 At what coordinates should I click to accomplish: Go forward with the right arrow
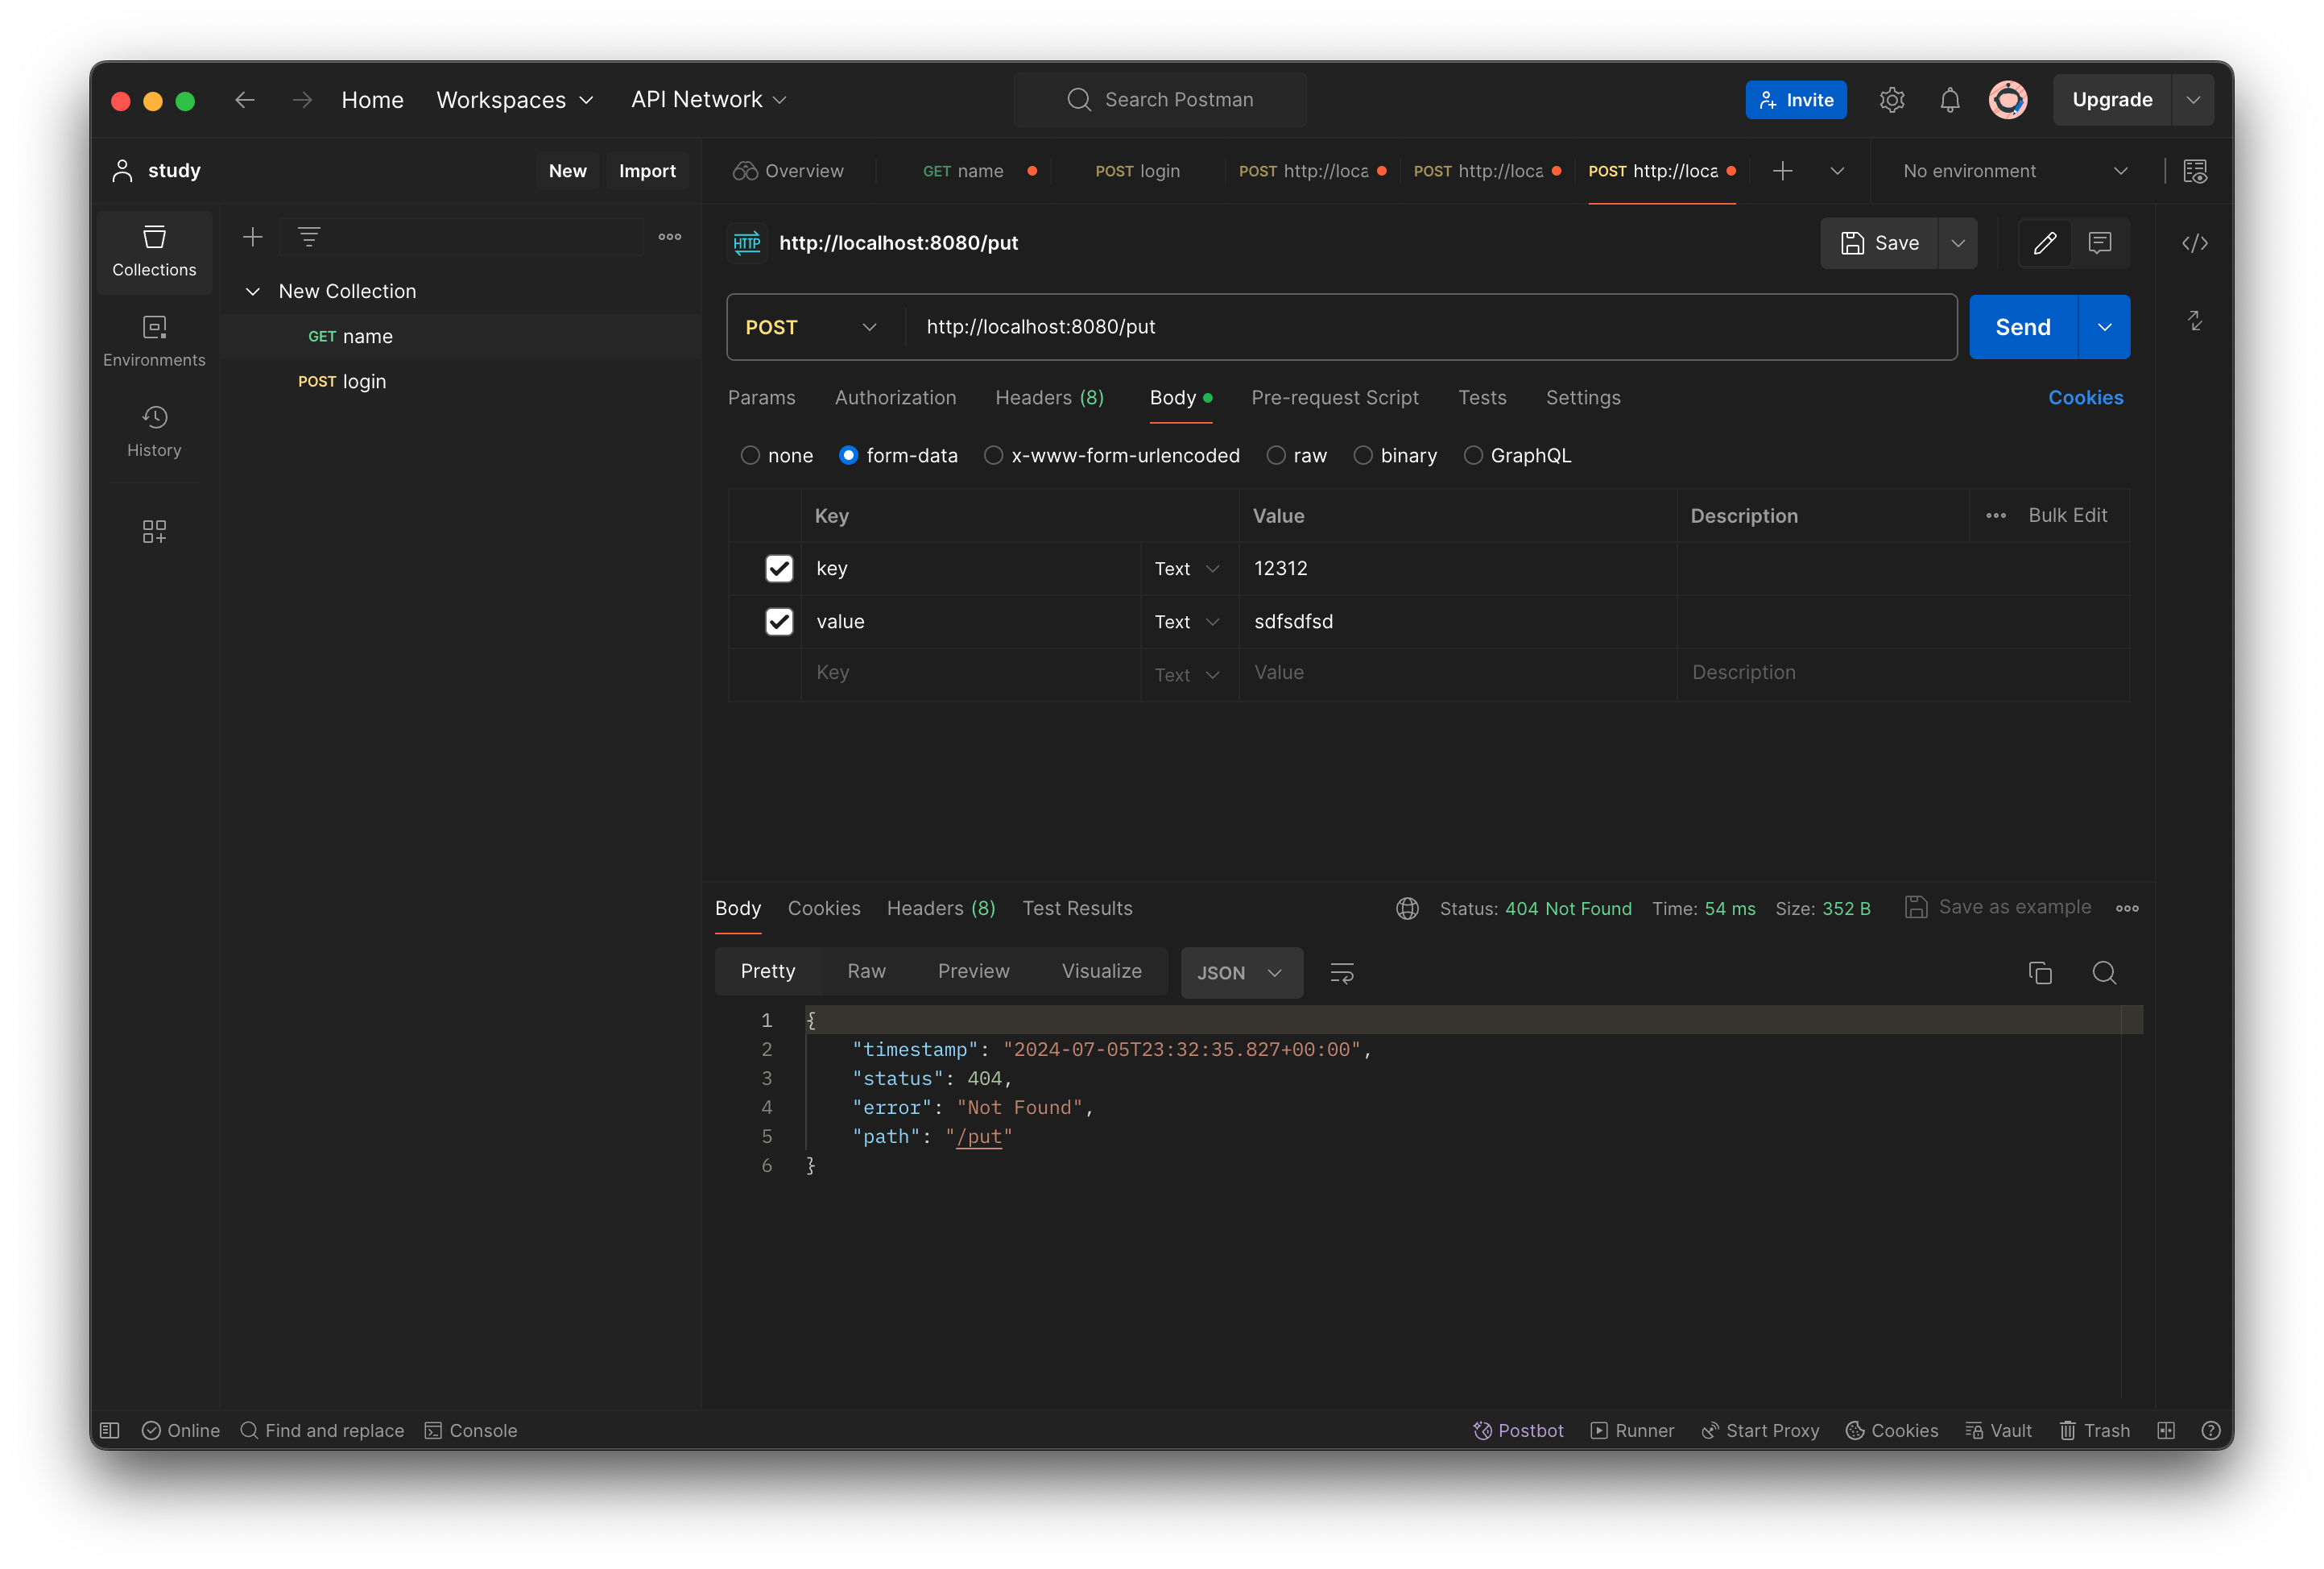pyautogui.click(x=302, y=100)
